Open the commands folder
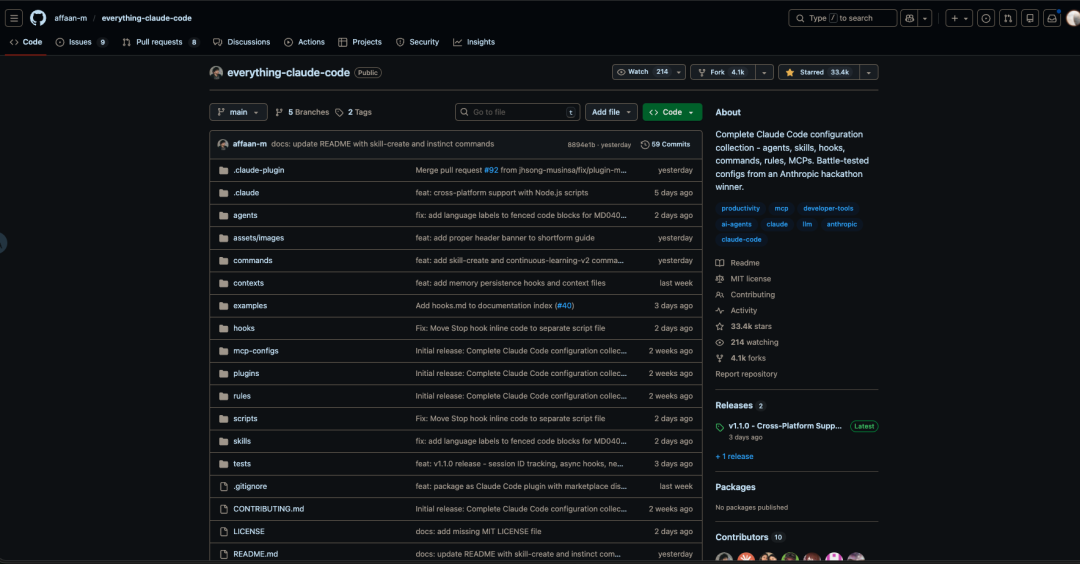The height and width of the screenshot is (564, 1080). pos(253,261)
